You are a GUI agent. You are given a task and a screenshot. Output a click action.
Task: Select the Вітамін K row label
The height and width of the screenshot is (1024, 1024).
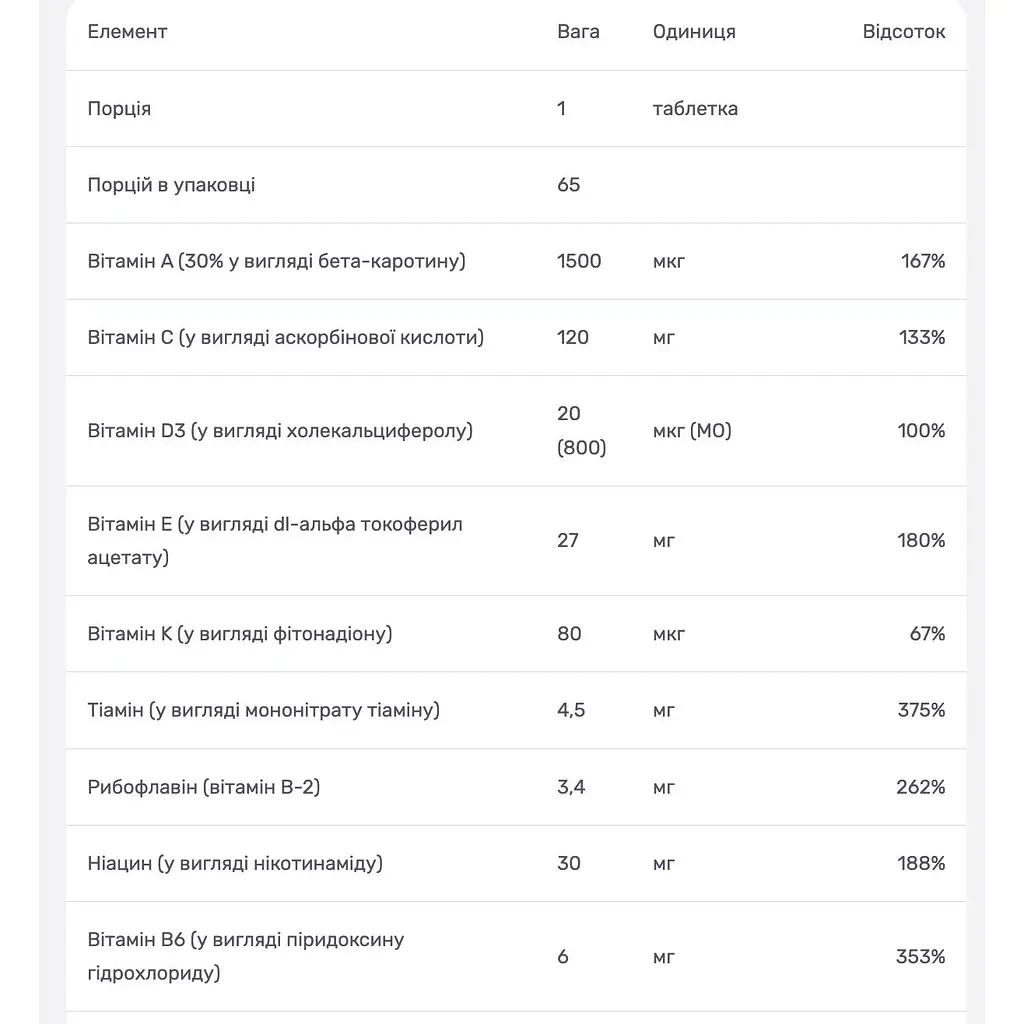click(x=240, y=634)
